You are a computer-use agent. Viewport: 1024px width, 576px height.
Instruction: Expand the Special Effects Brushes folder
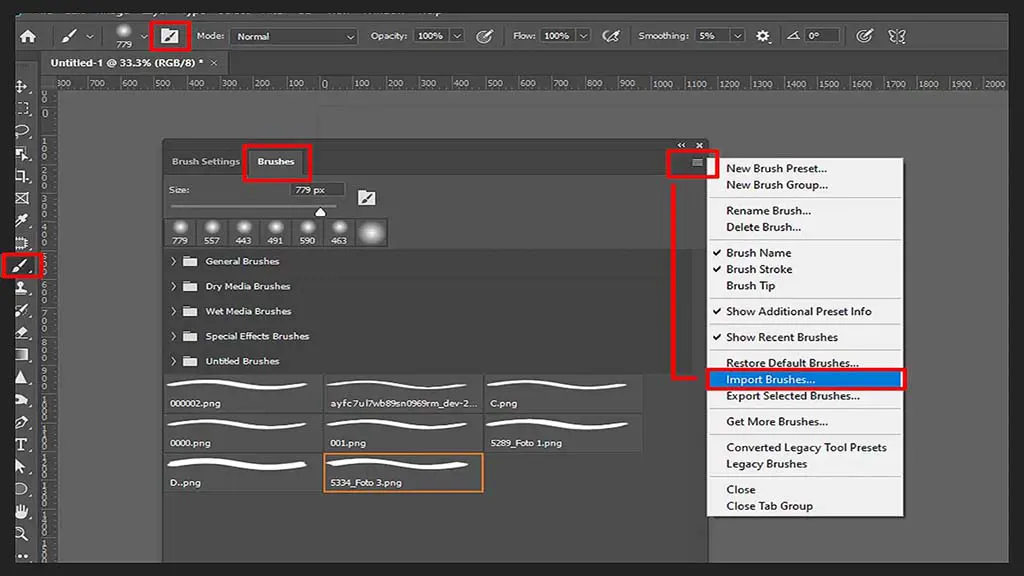click(x=173, y=336)
